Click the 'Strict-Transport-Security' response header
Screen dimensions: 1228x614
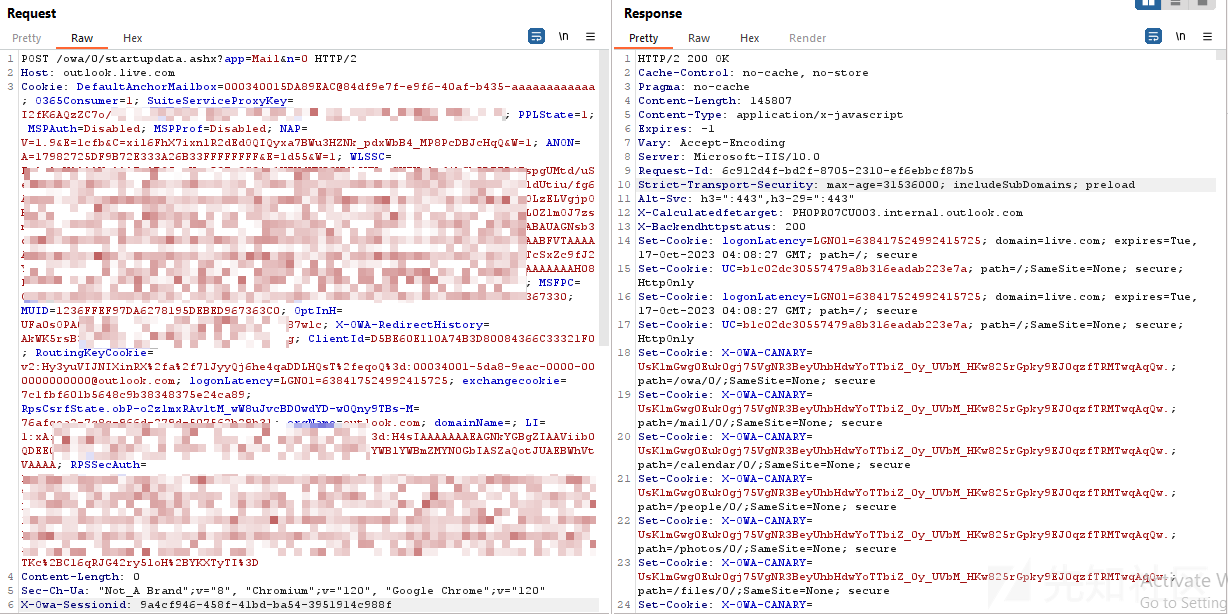tap(887, 185)
